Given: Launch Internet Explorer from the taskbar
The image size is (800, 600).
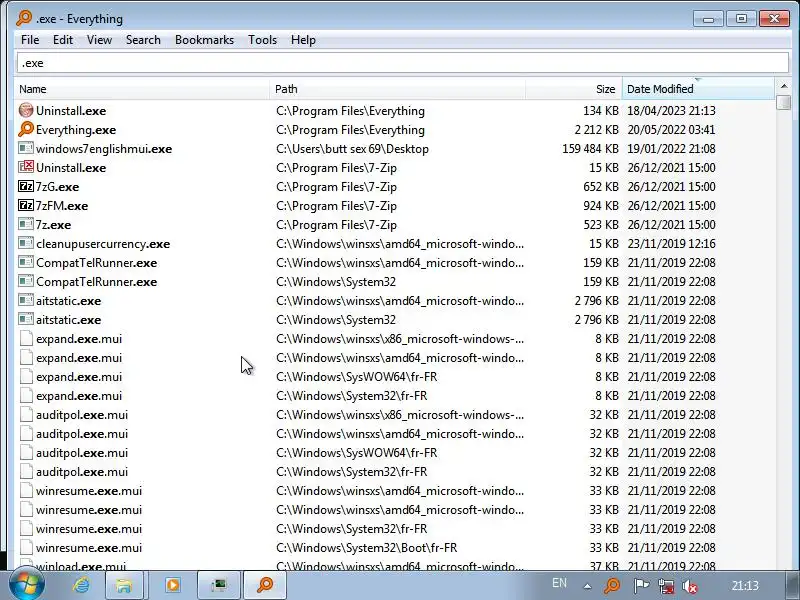Looking at the screenshot, I should [81, 585].
